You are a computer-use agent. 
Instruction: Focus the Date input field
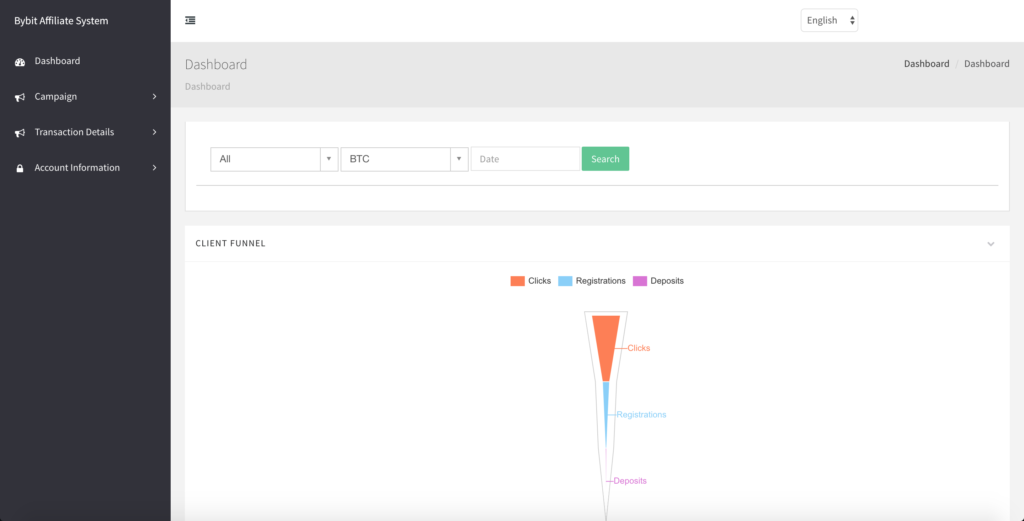pyautogui.click(x=525, y=159)
